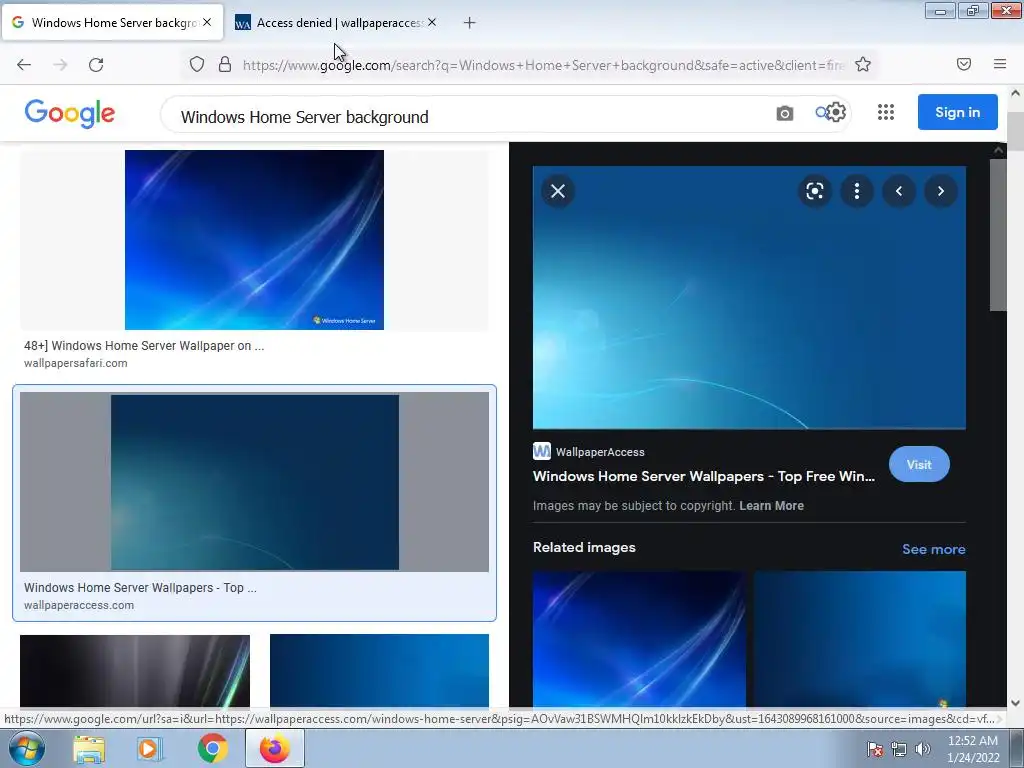The image size is (1024, 768).
Task: Open the tracking protection shield icon
Action: (197, 64)
